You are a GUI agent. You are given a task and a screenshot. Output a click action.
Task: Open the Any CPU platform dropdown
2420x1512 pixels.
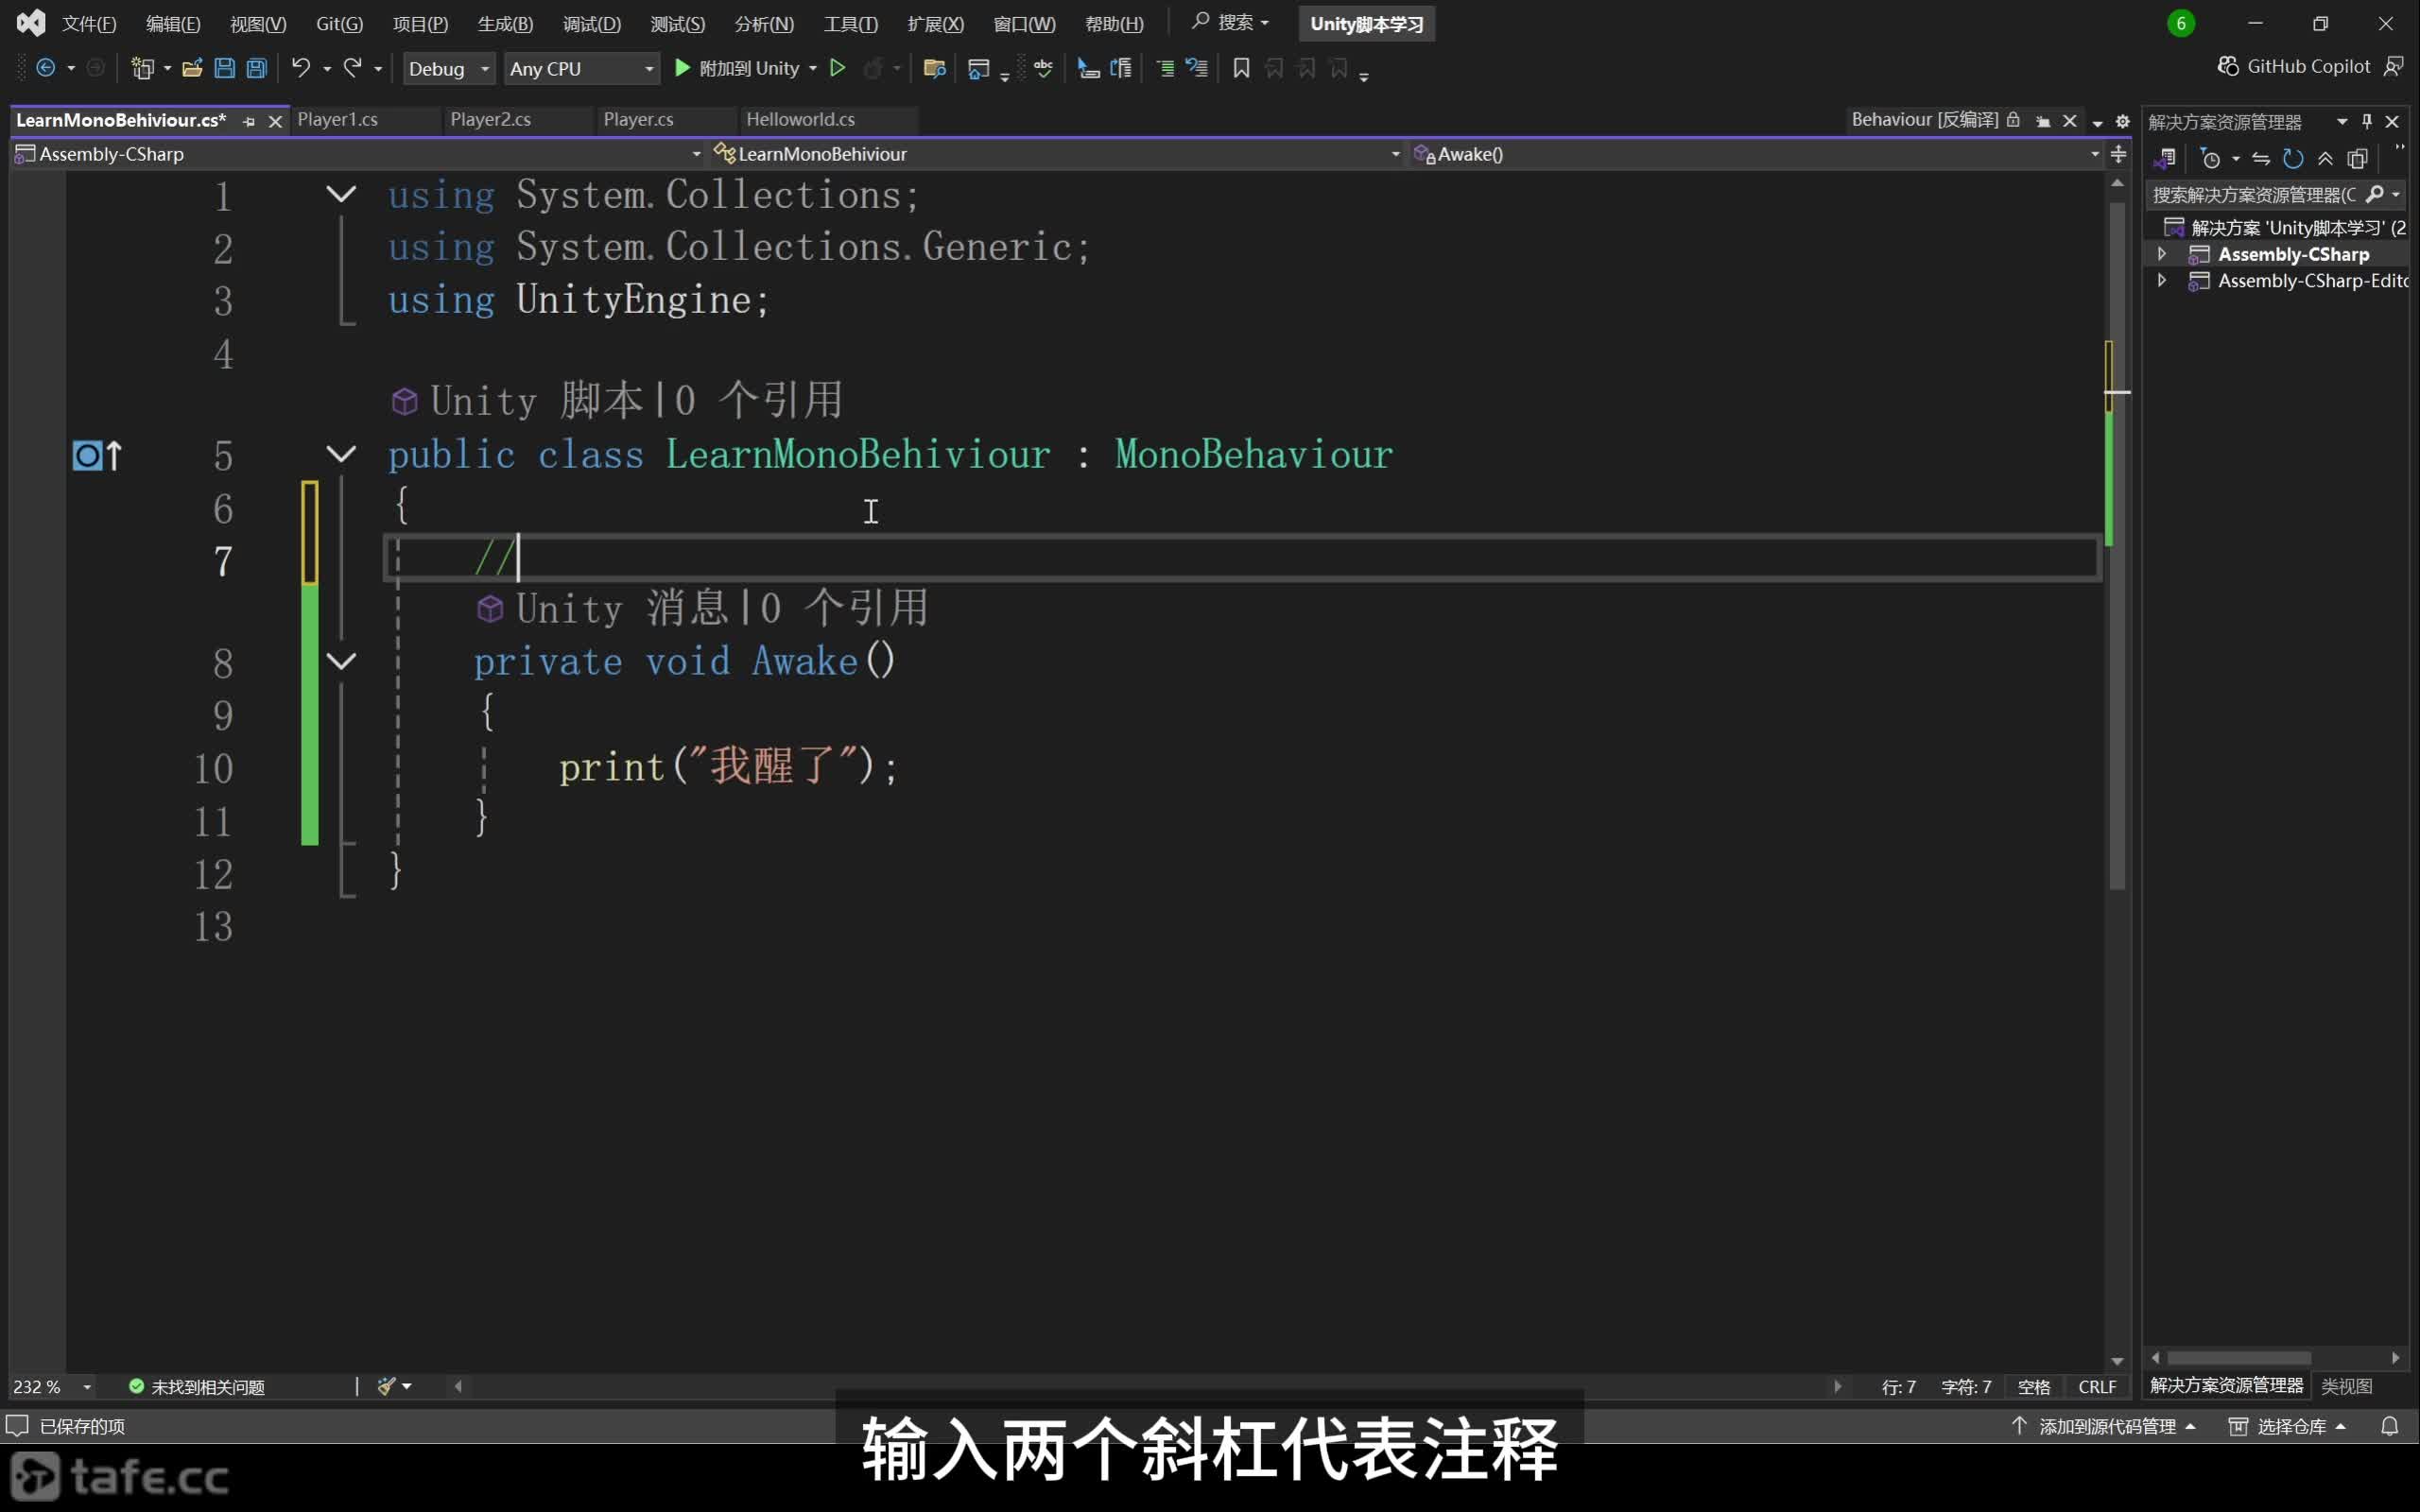pos(581,68)
